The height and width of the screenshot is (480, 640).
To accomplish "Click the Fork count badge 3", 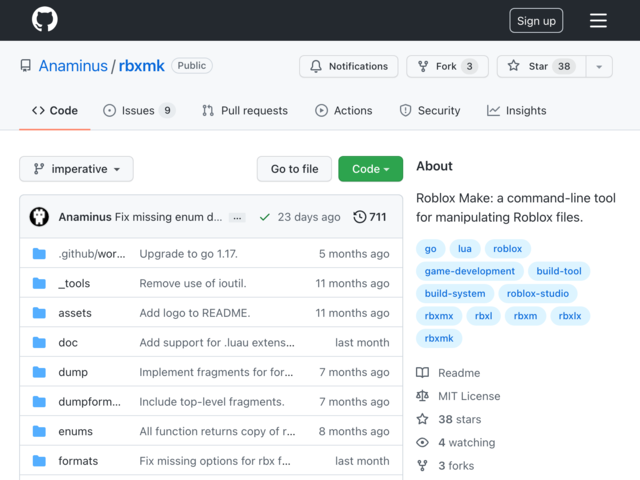I will click(469, 66).
